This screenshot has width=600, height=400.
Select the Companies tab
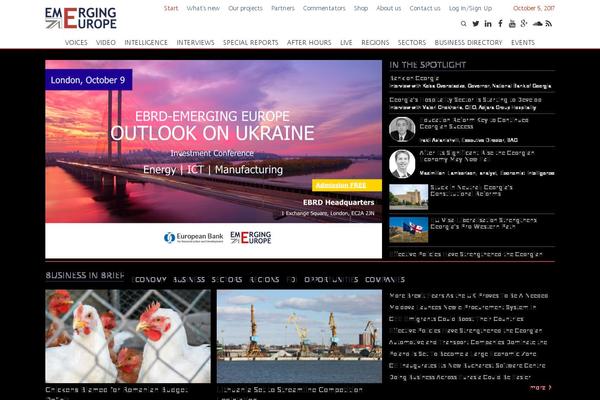pos(385,280)
